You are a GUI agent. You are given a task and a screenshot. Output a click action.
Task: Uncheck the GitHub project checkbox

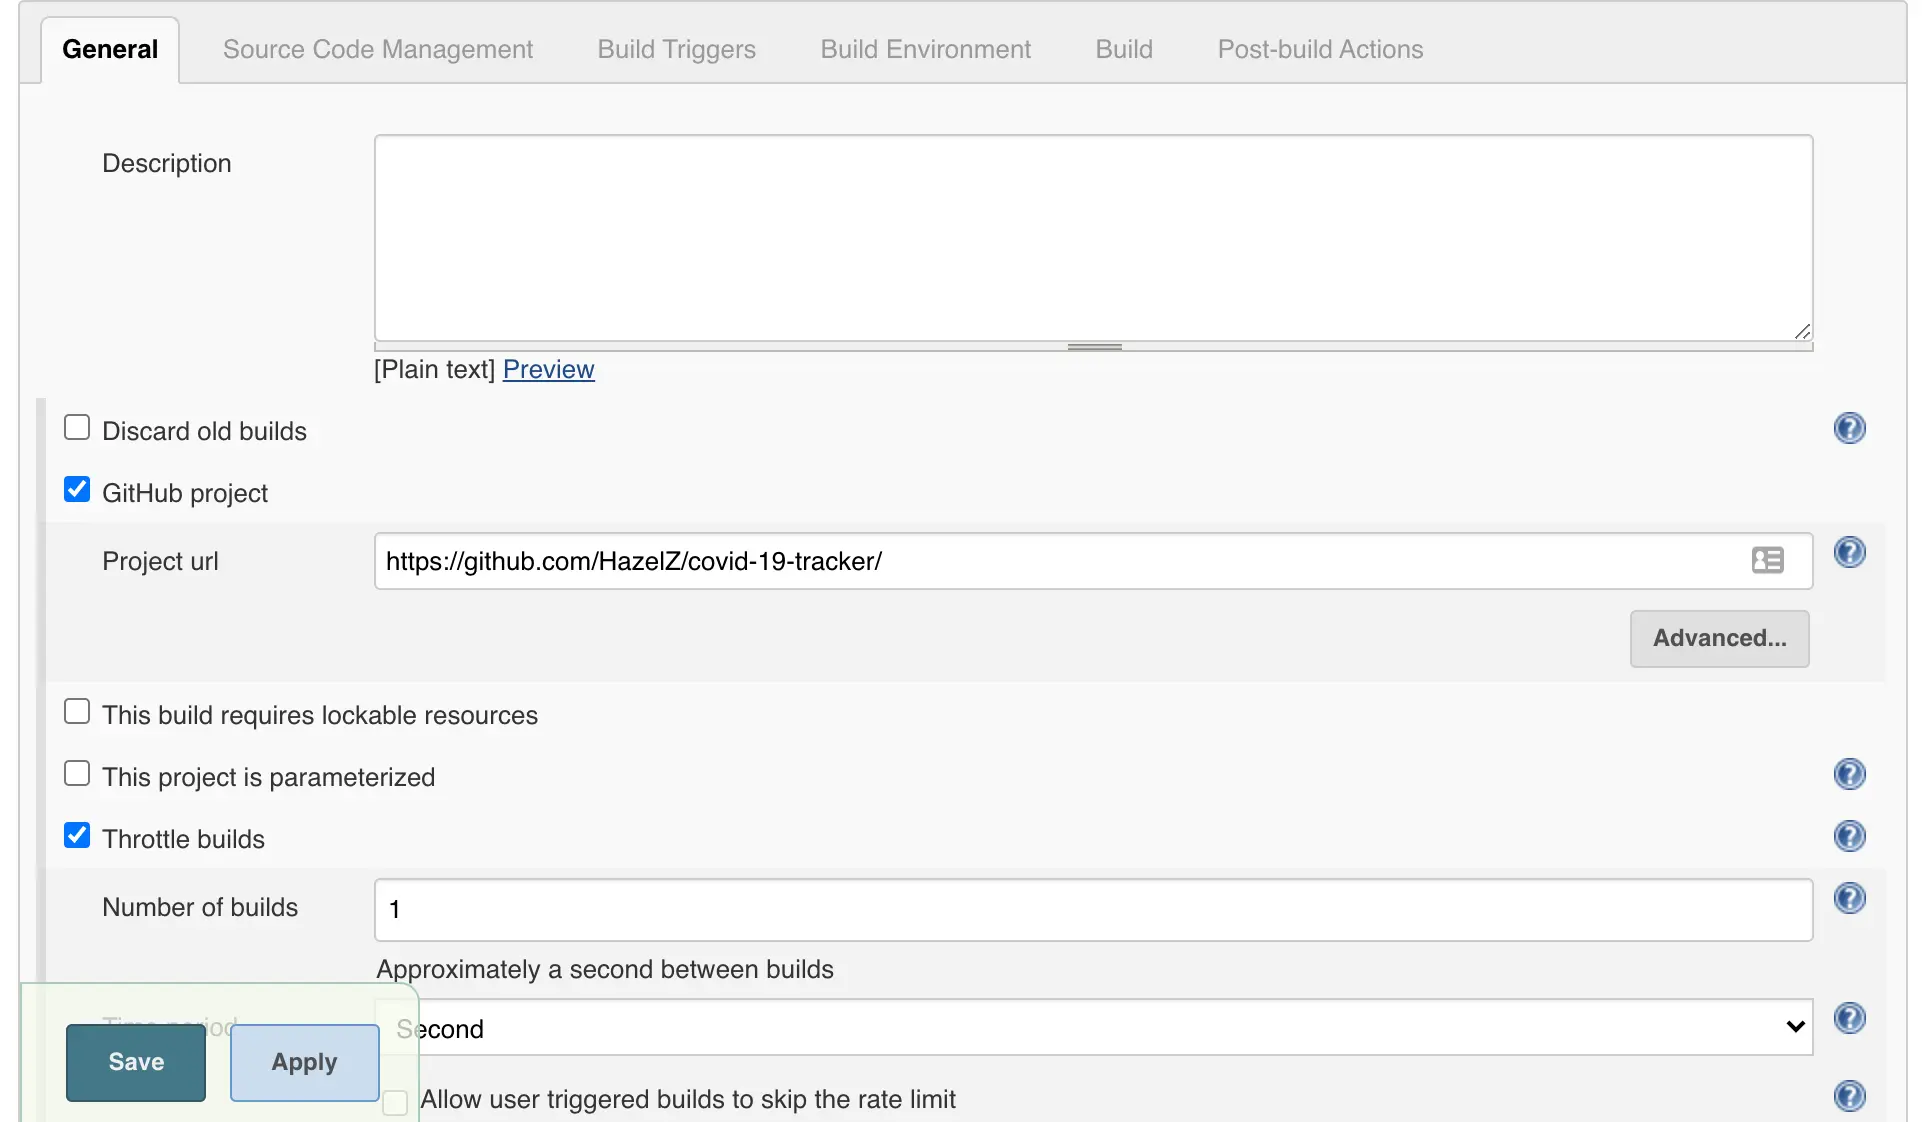(77, 490)
